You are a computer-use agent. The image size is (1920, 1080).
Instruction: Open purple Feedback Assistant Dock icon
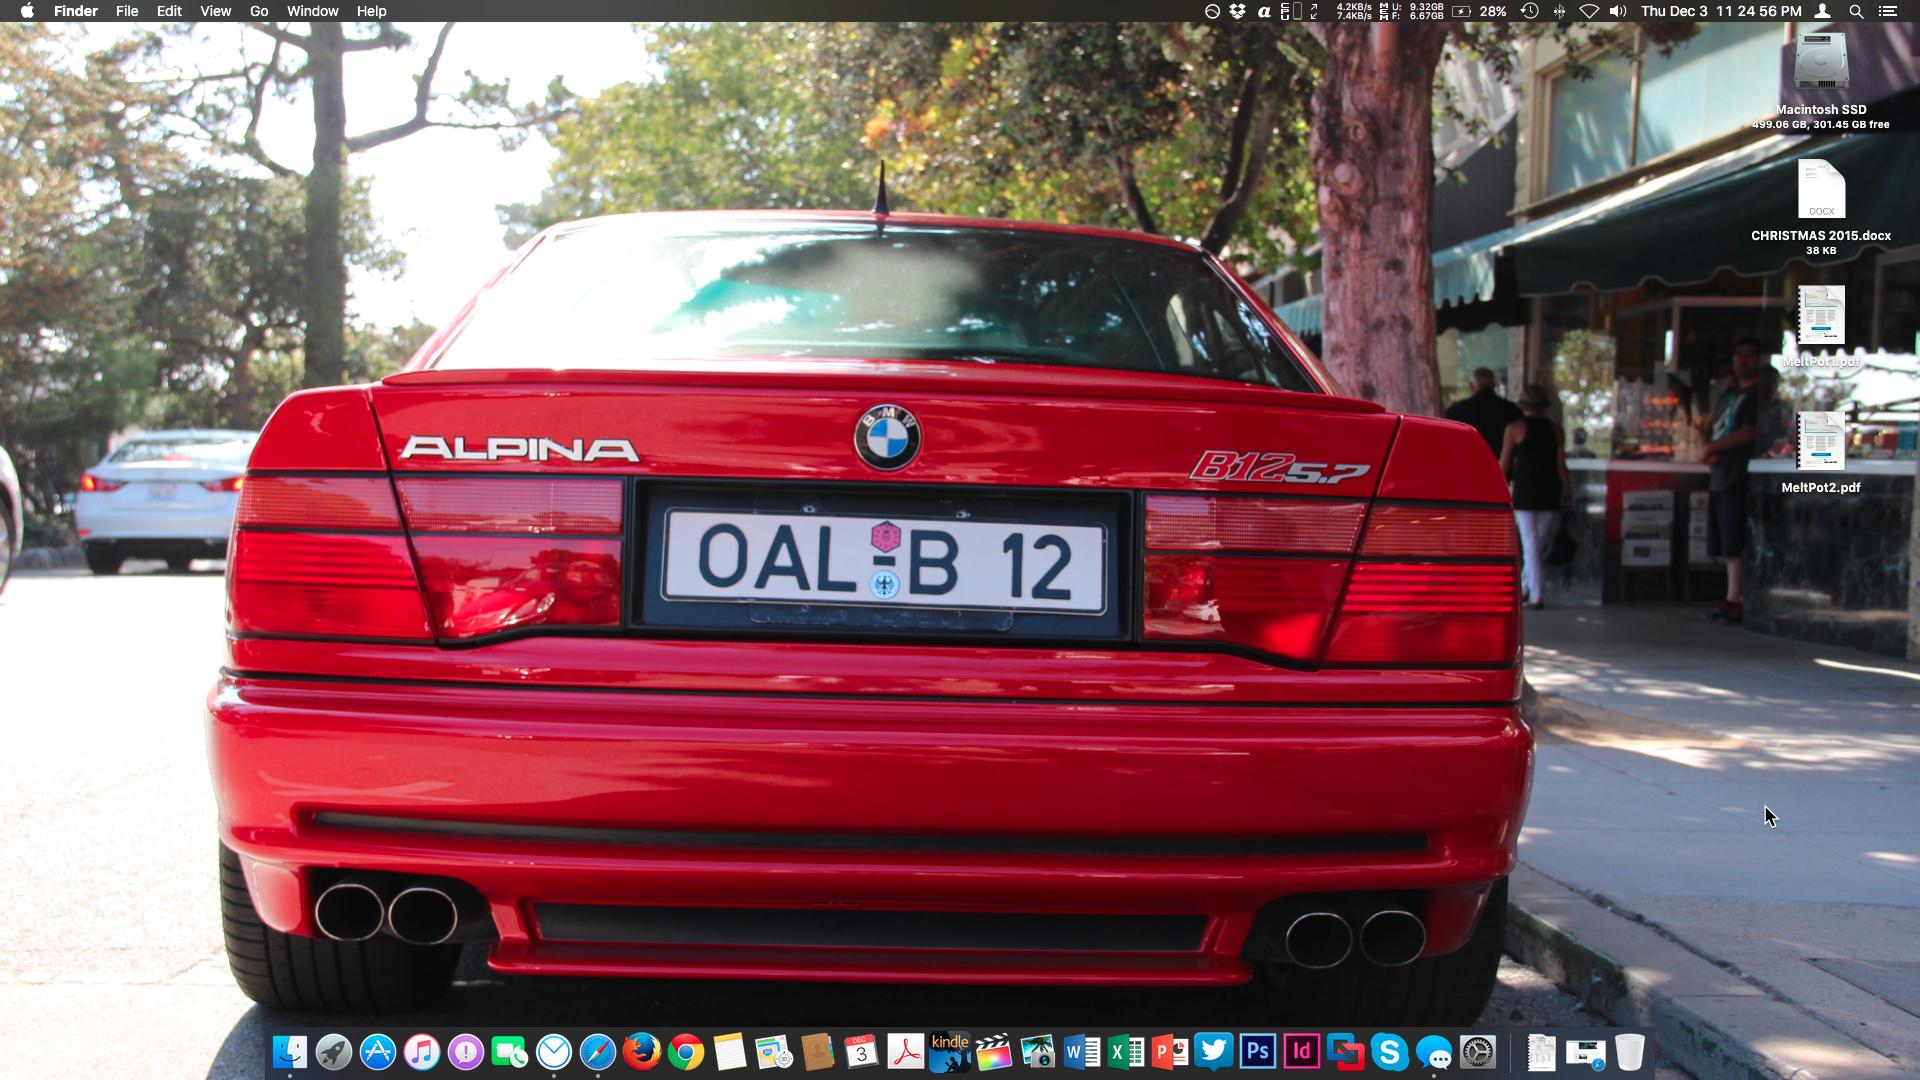[x=466, y=1052]
